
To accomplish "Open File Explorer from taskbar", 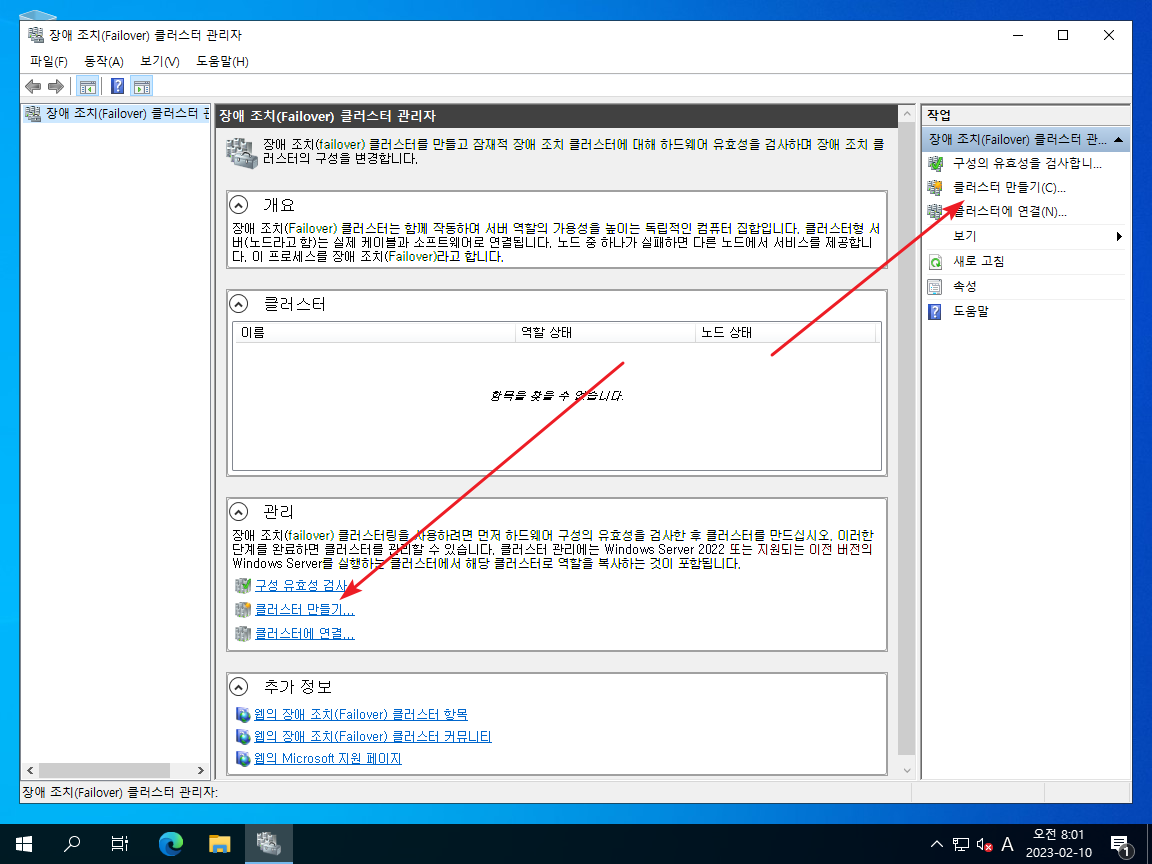I will (x=220, y=844).
